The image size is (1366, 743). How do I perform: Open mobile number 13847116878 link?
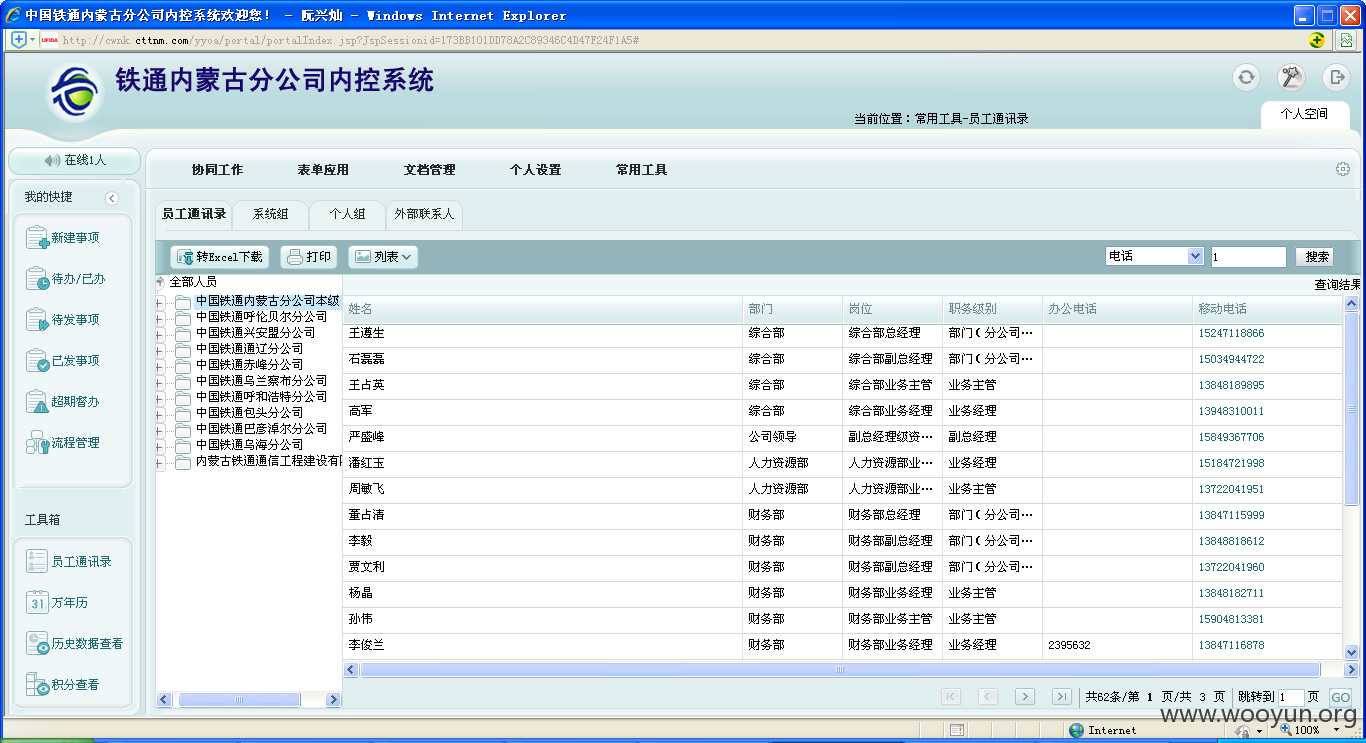pyautogui.click(x=1231, y=645)
